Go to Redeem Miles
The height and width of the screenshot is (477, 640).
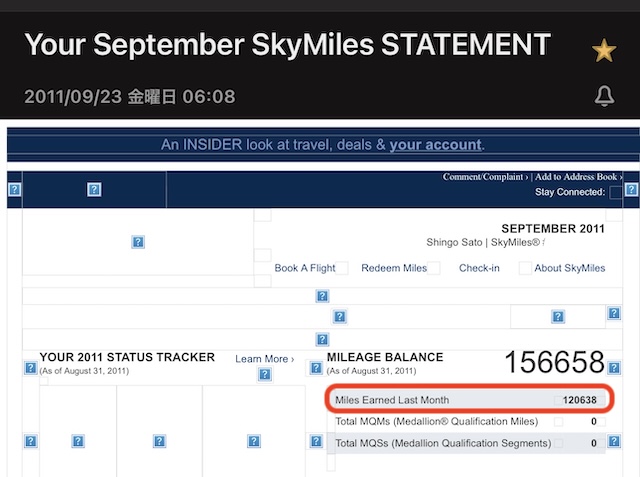point(394,268)
